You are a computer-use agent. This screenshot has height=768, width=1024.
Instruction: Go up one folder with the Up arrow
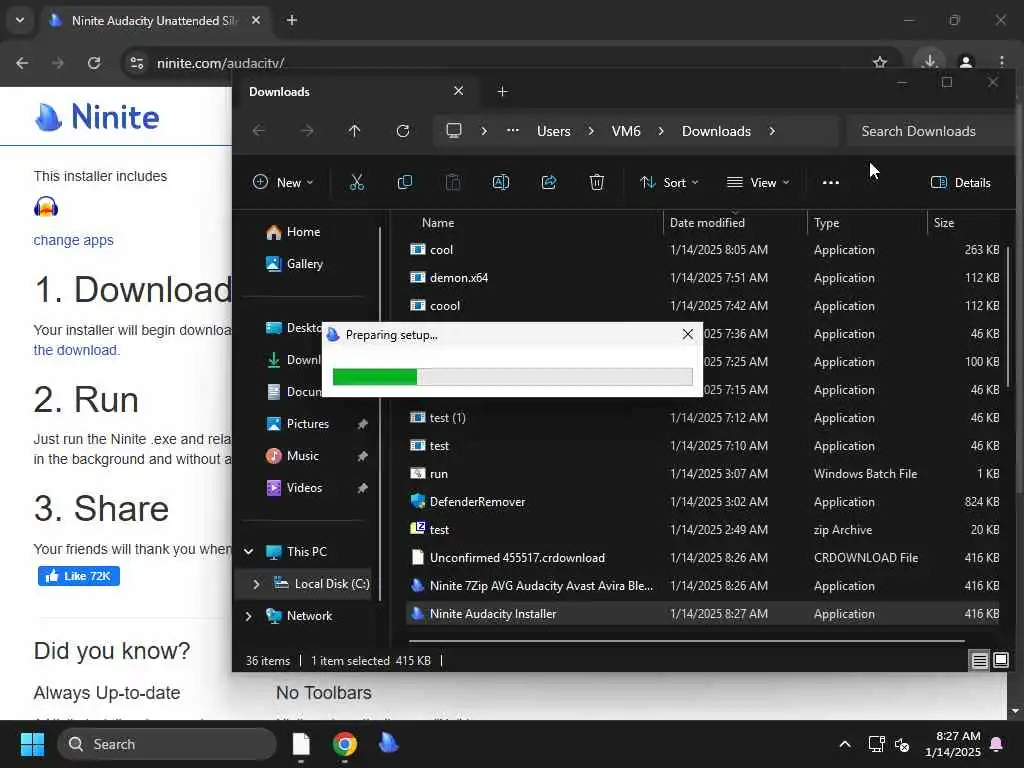[355, 131]
